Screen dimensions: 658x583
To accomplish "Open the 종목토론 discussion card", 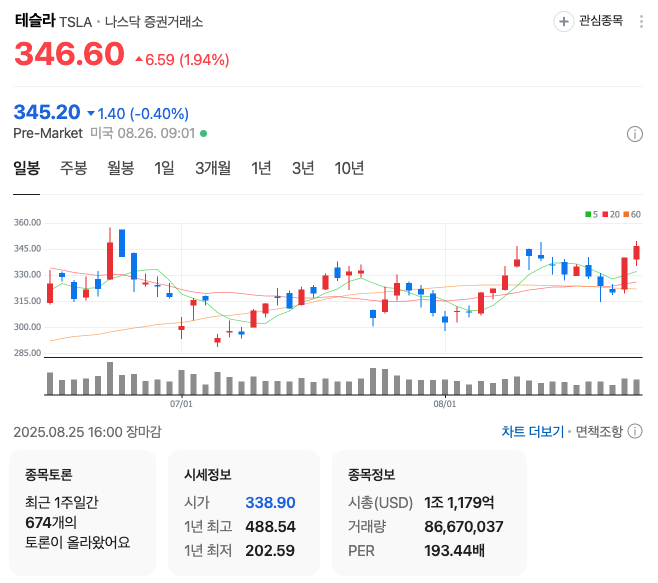I will point(82,513).
